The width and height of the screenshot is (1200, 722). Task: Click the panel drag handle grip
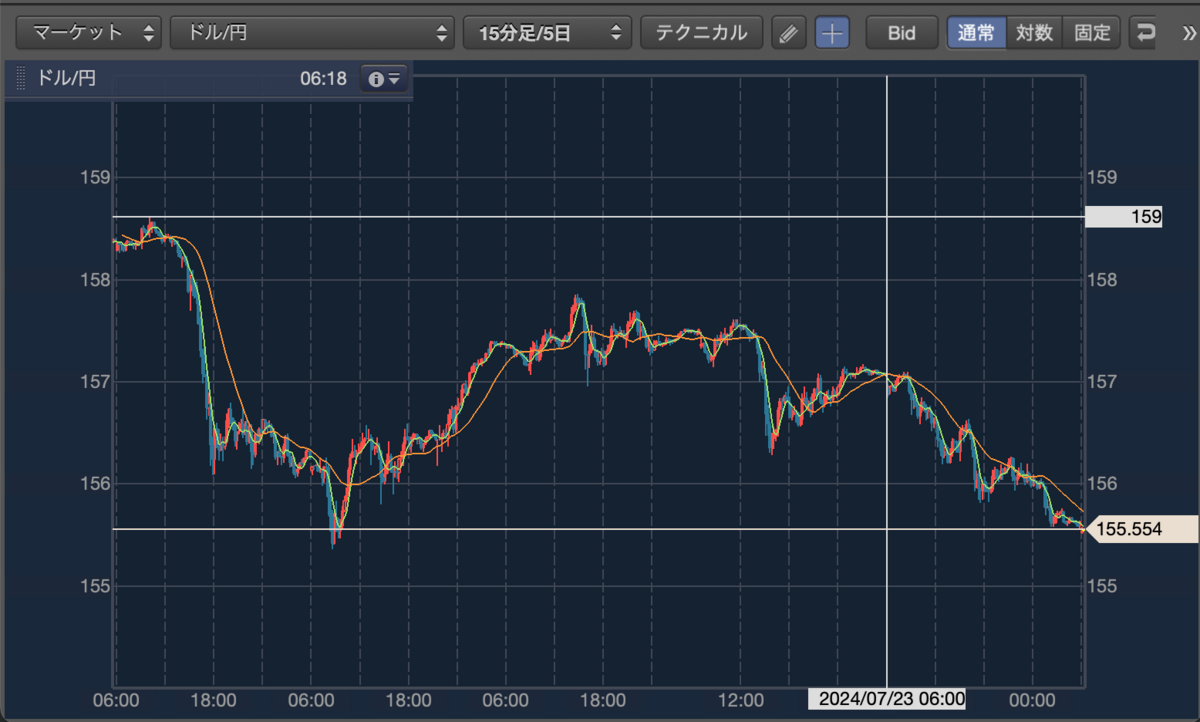(x=20, y=79)
